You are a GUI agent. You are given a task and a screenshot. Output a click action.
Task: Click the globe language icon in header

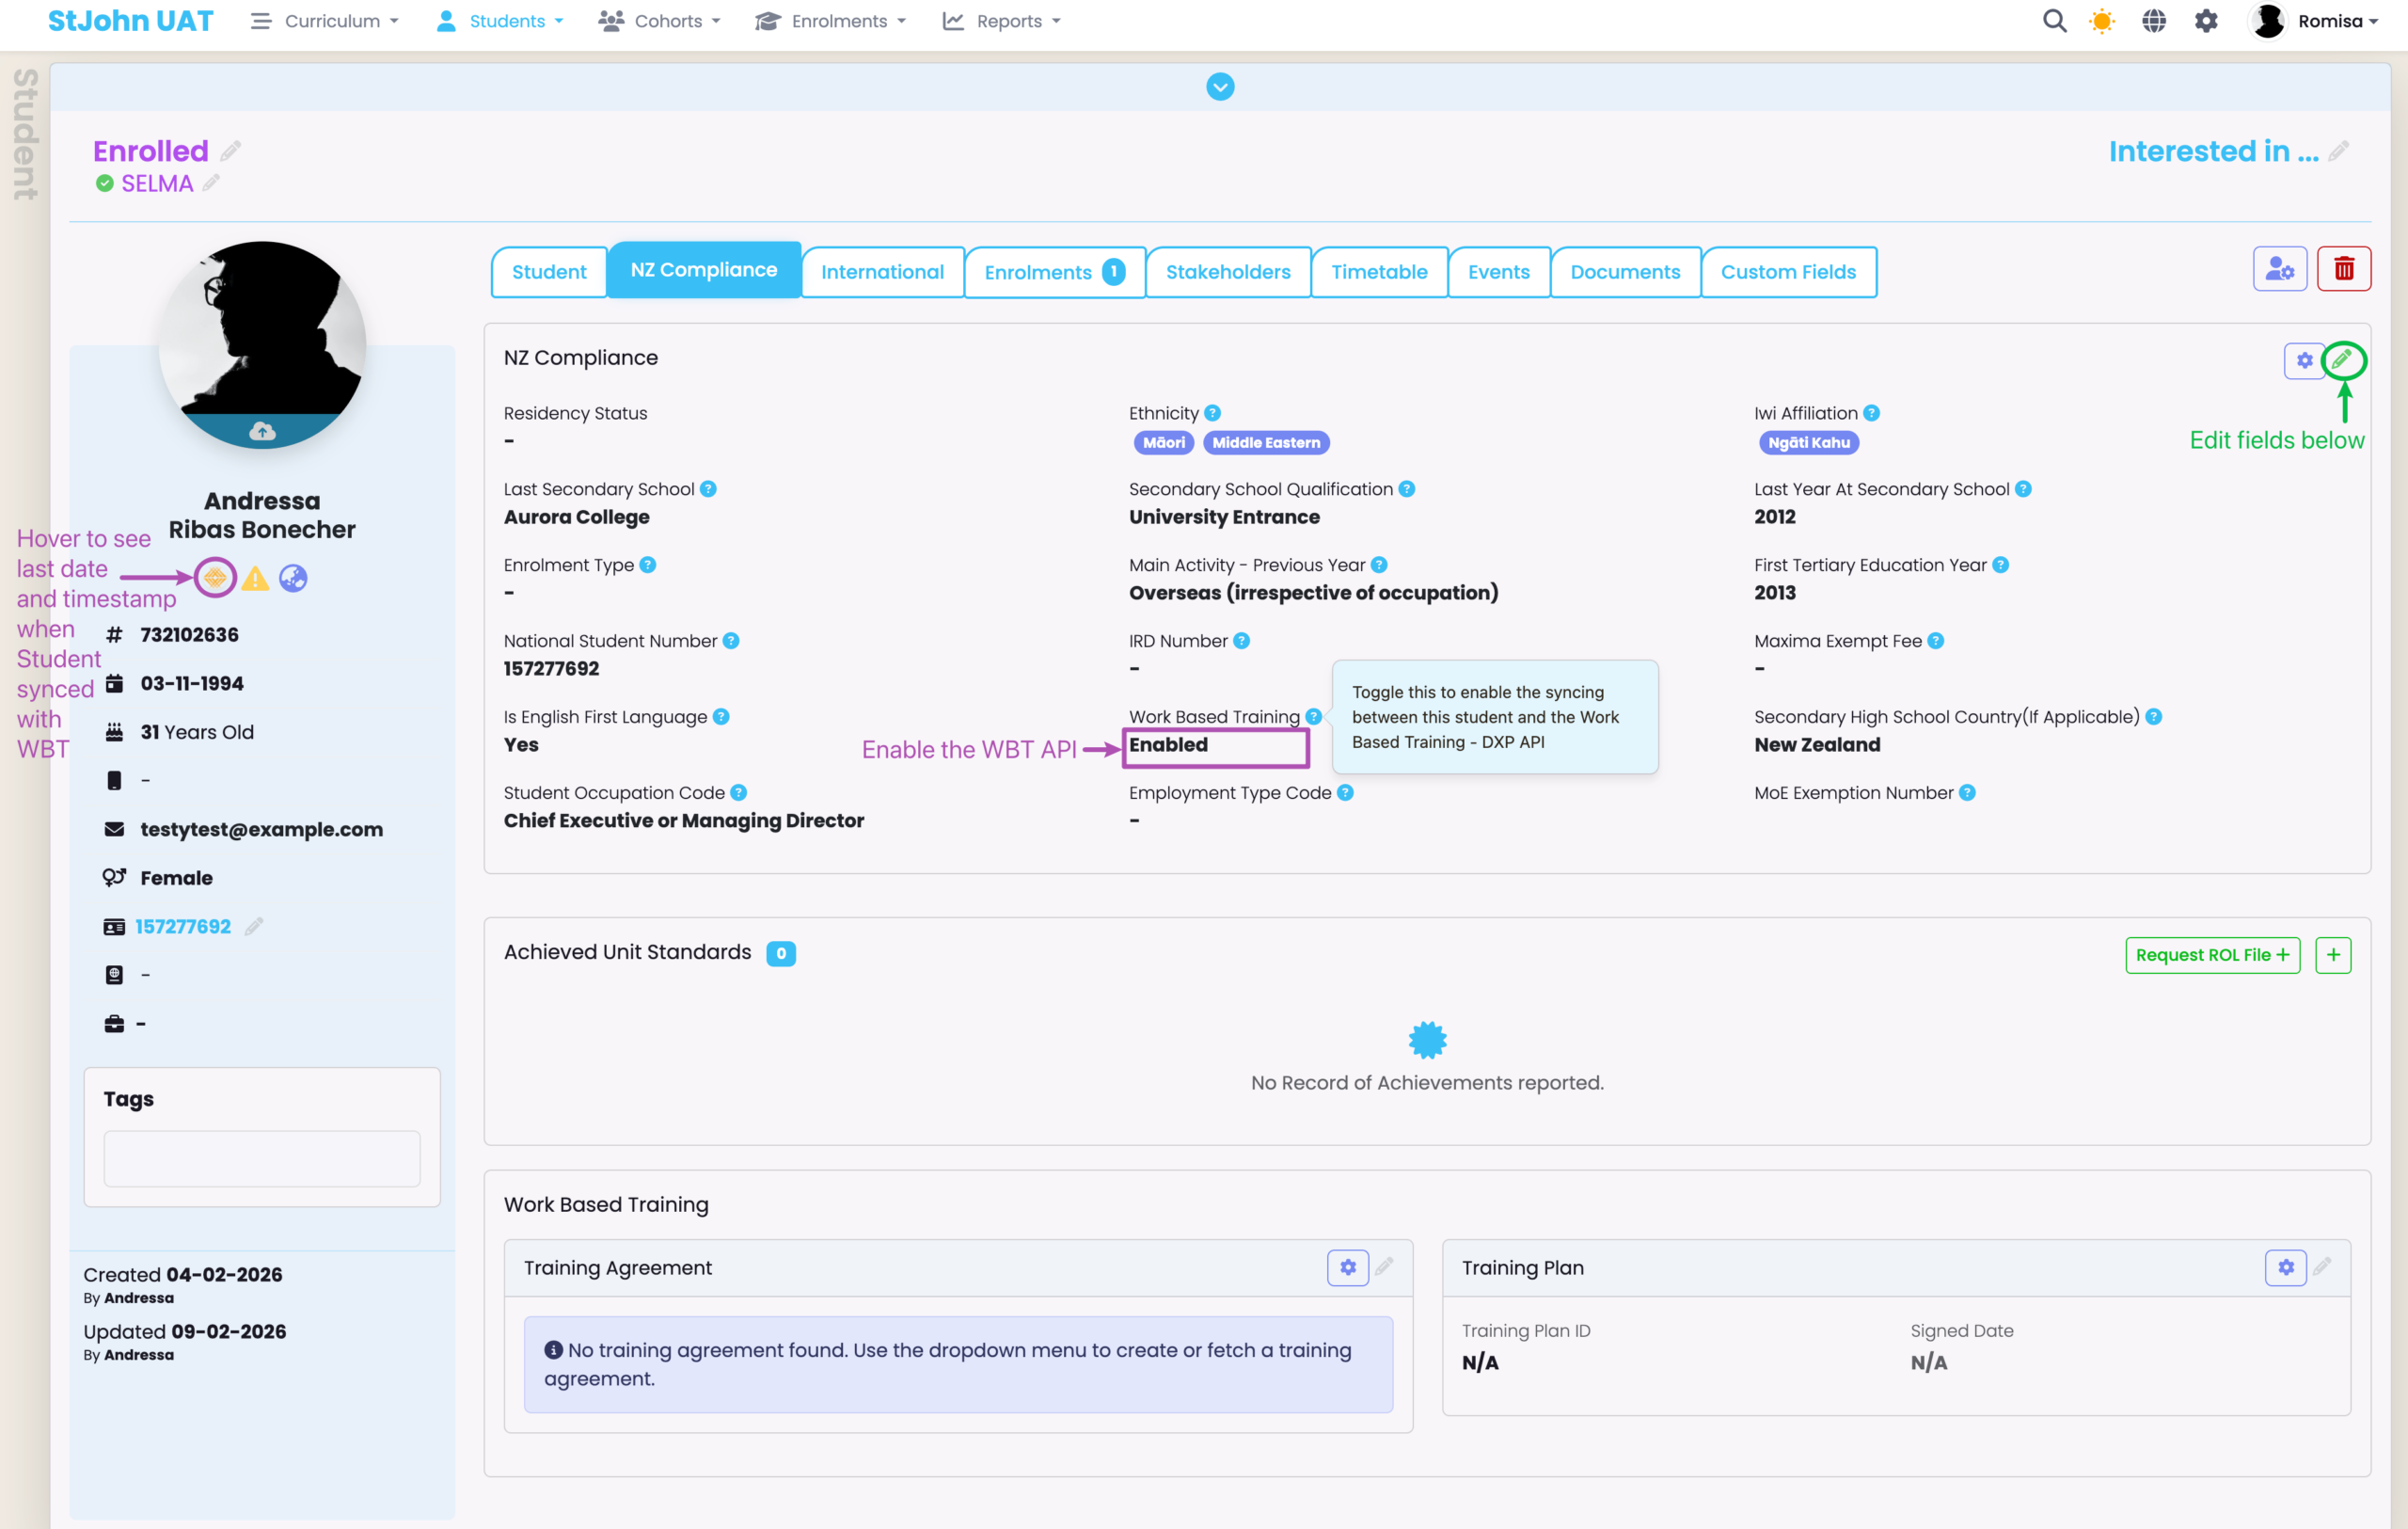click(2153, 21)
